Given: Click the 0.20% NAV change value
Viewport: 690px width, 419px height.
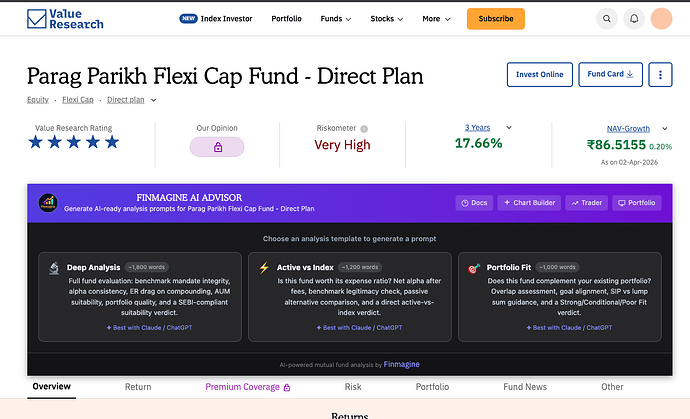Looking at the screenshot, I should tap(661, 147).
